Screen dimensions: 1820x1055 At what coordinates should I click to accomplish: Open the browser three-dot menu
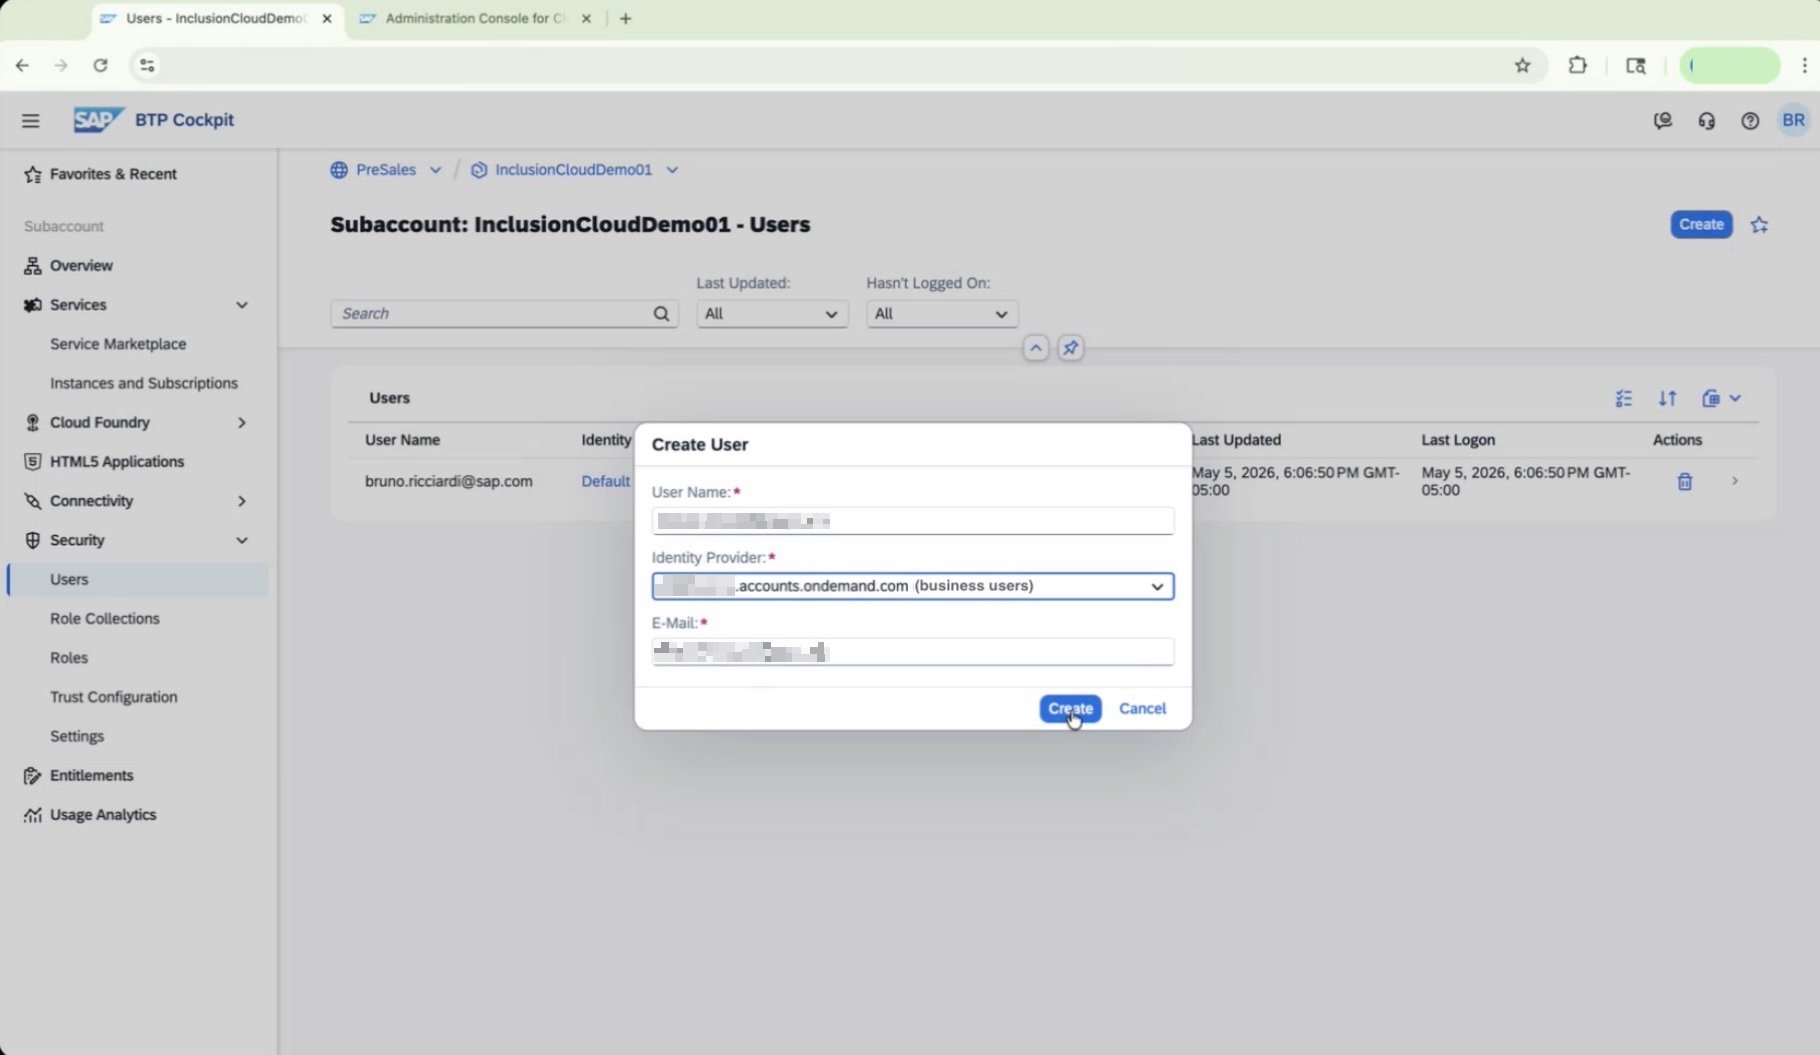1804,66
